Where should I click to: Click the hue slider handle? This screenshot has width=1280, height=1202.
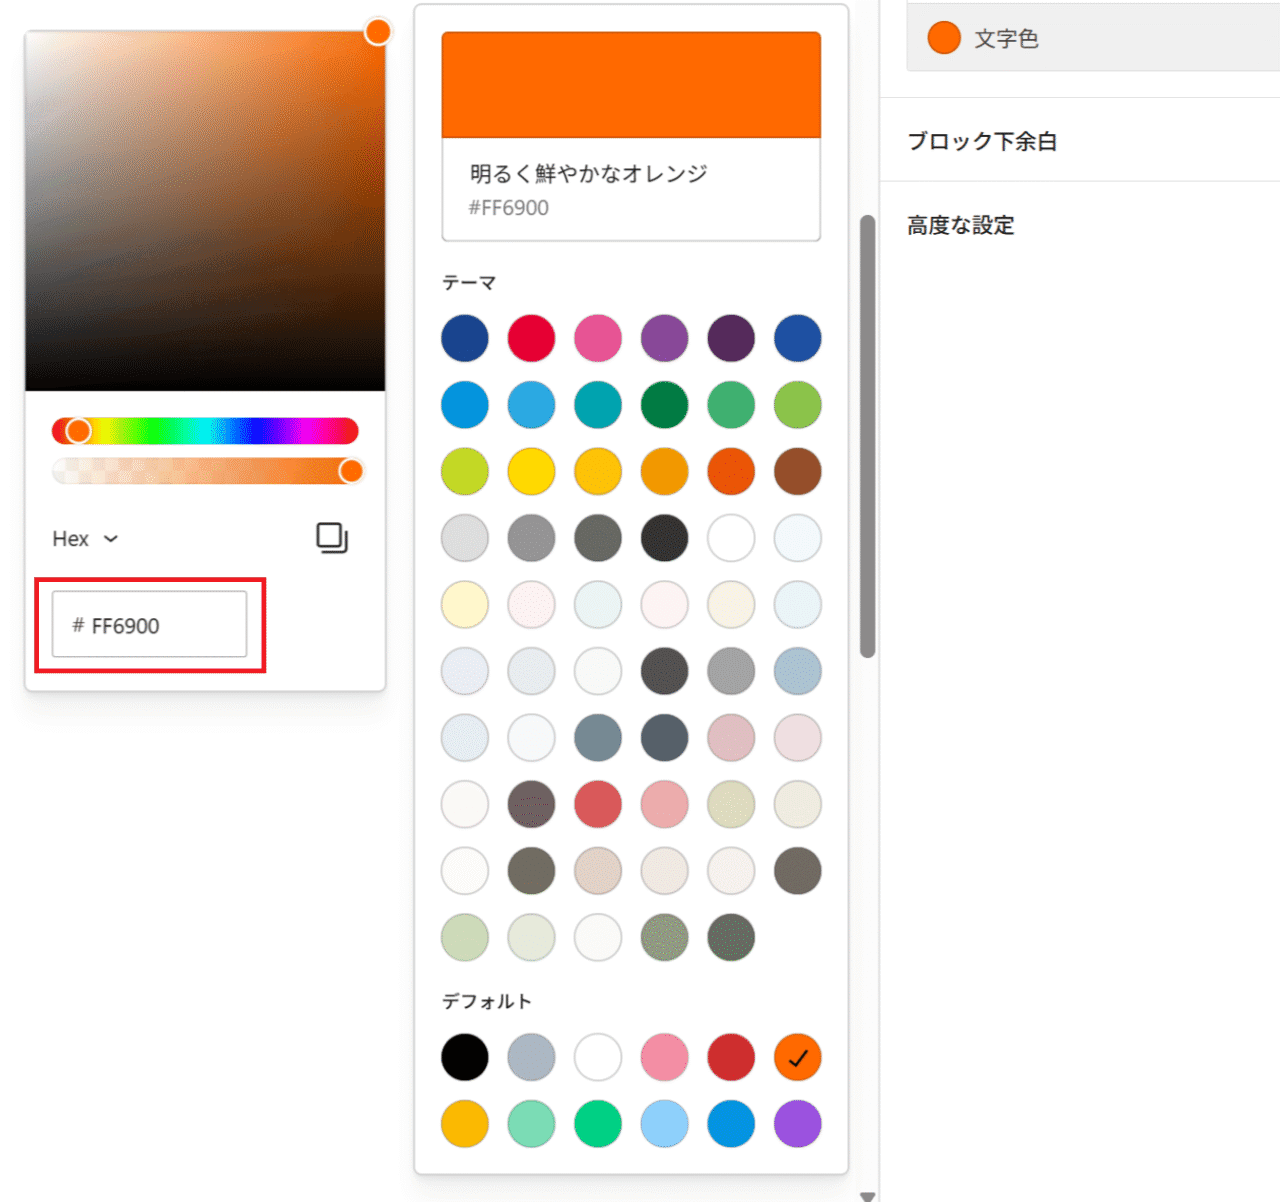(x=78, y=431)
